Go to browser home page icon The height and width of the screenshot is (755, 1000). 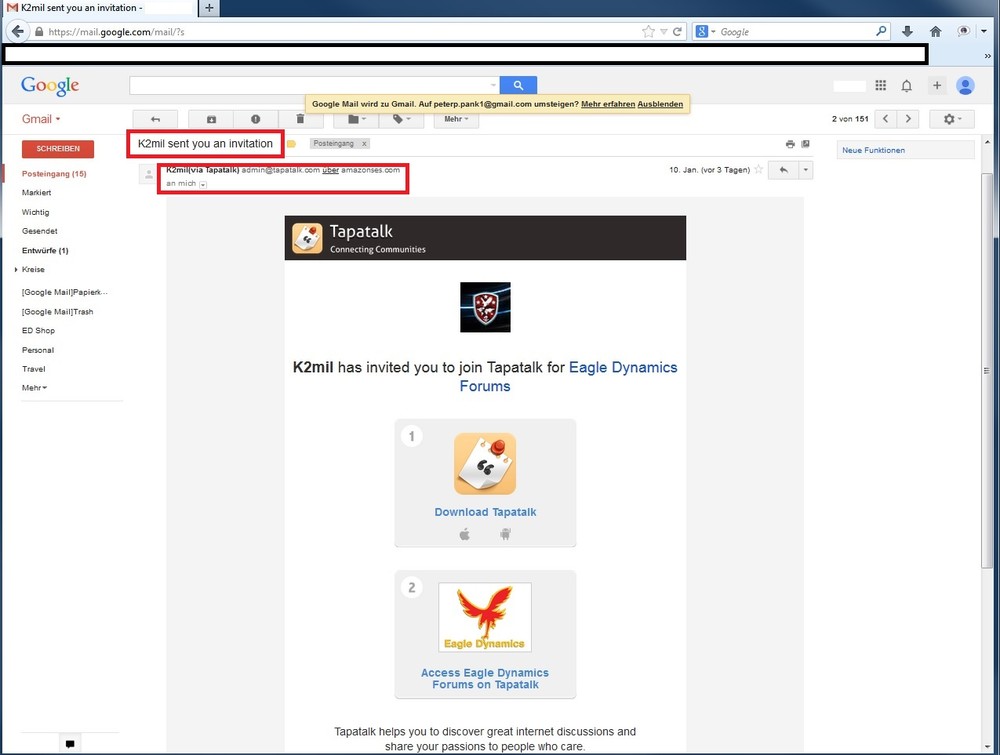click(x=936, y=31)
